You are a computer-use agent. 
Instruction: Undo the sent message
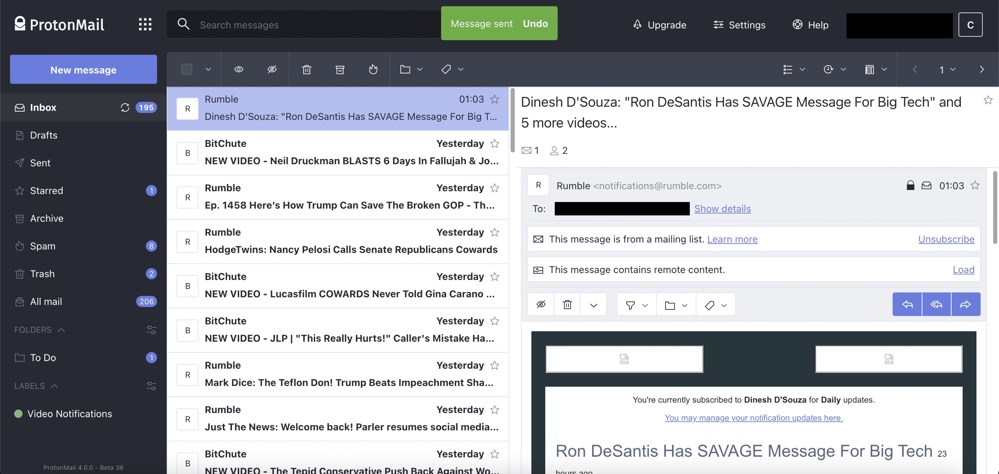(x=535, y=24)
